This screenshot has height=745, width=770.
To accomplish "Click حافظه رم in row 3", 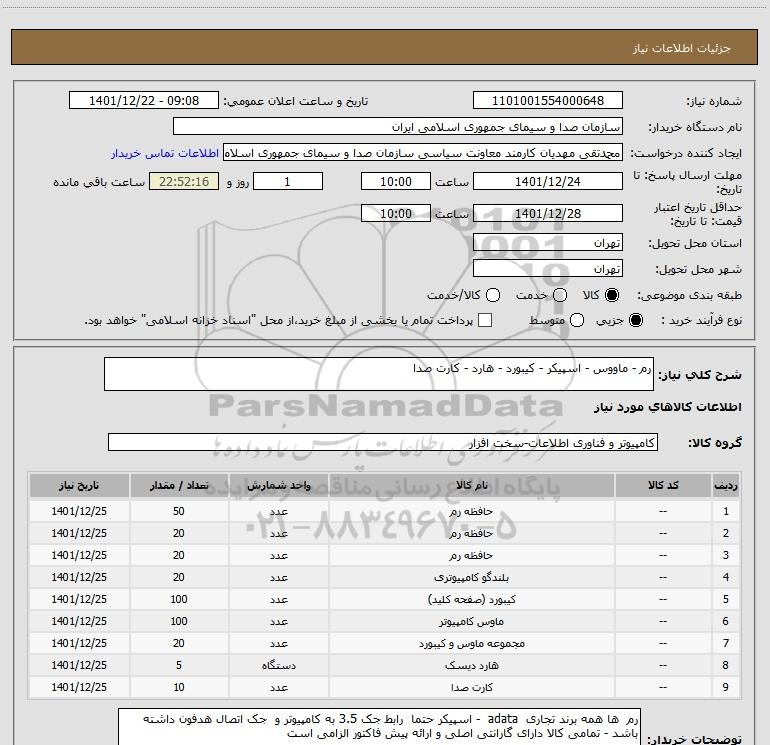I will coord(471,555).
